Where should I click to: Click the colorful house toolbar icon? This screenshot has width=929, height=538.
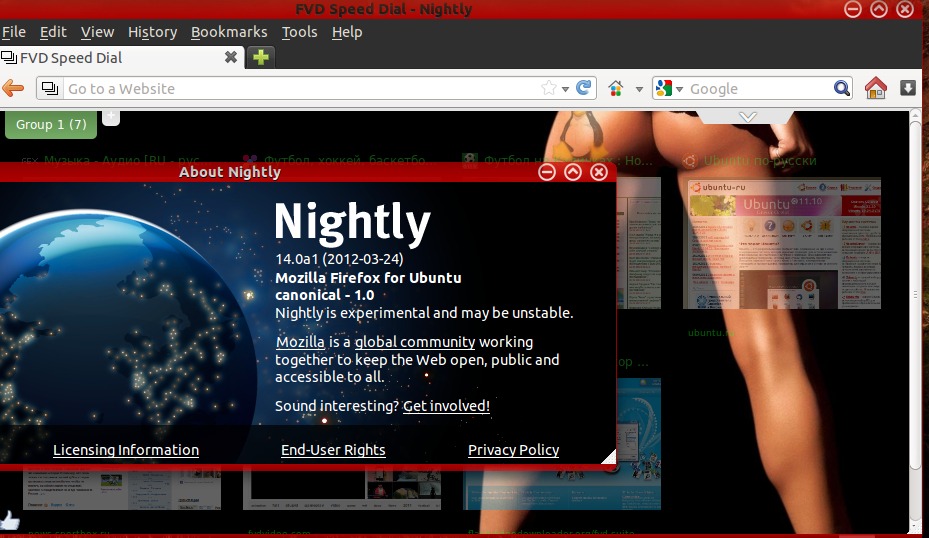point(616,89)
